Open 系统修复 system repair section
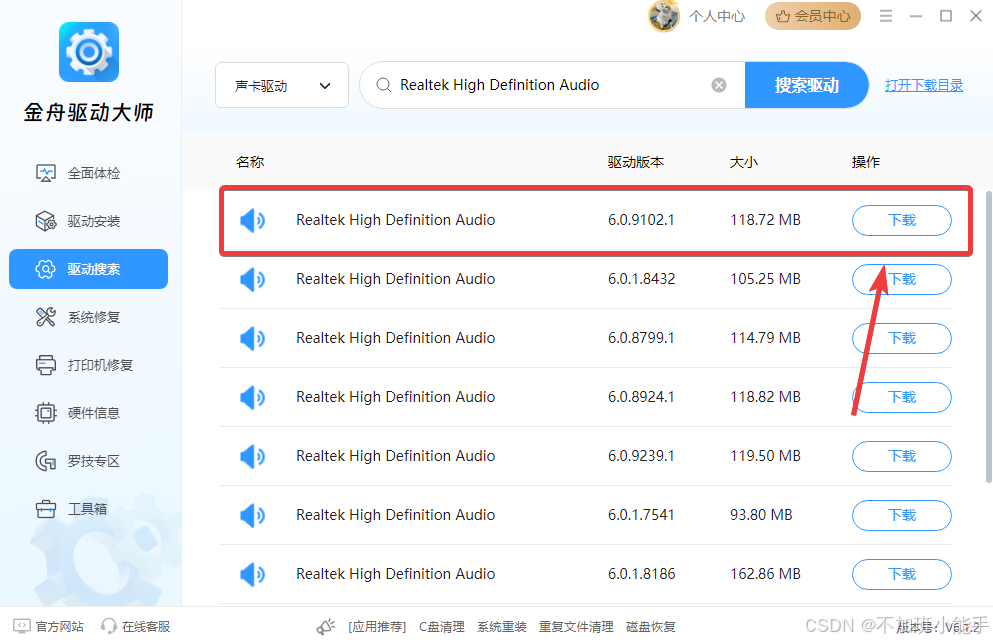The width and height of the screenshot is (993, 643). tap(88, 317)
